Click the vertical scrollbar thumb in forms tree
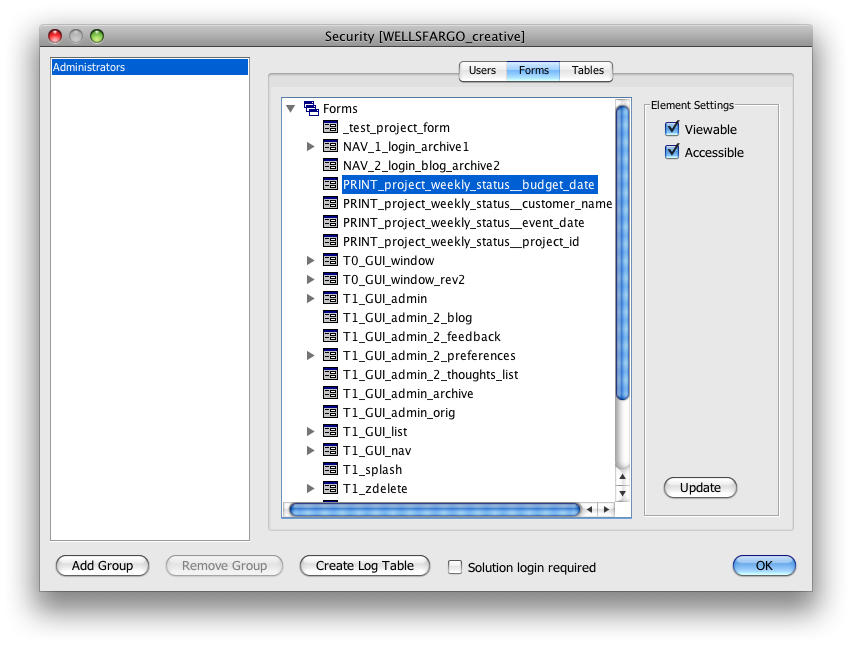The image size is (852, 646). 623,253
